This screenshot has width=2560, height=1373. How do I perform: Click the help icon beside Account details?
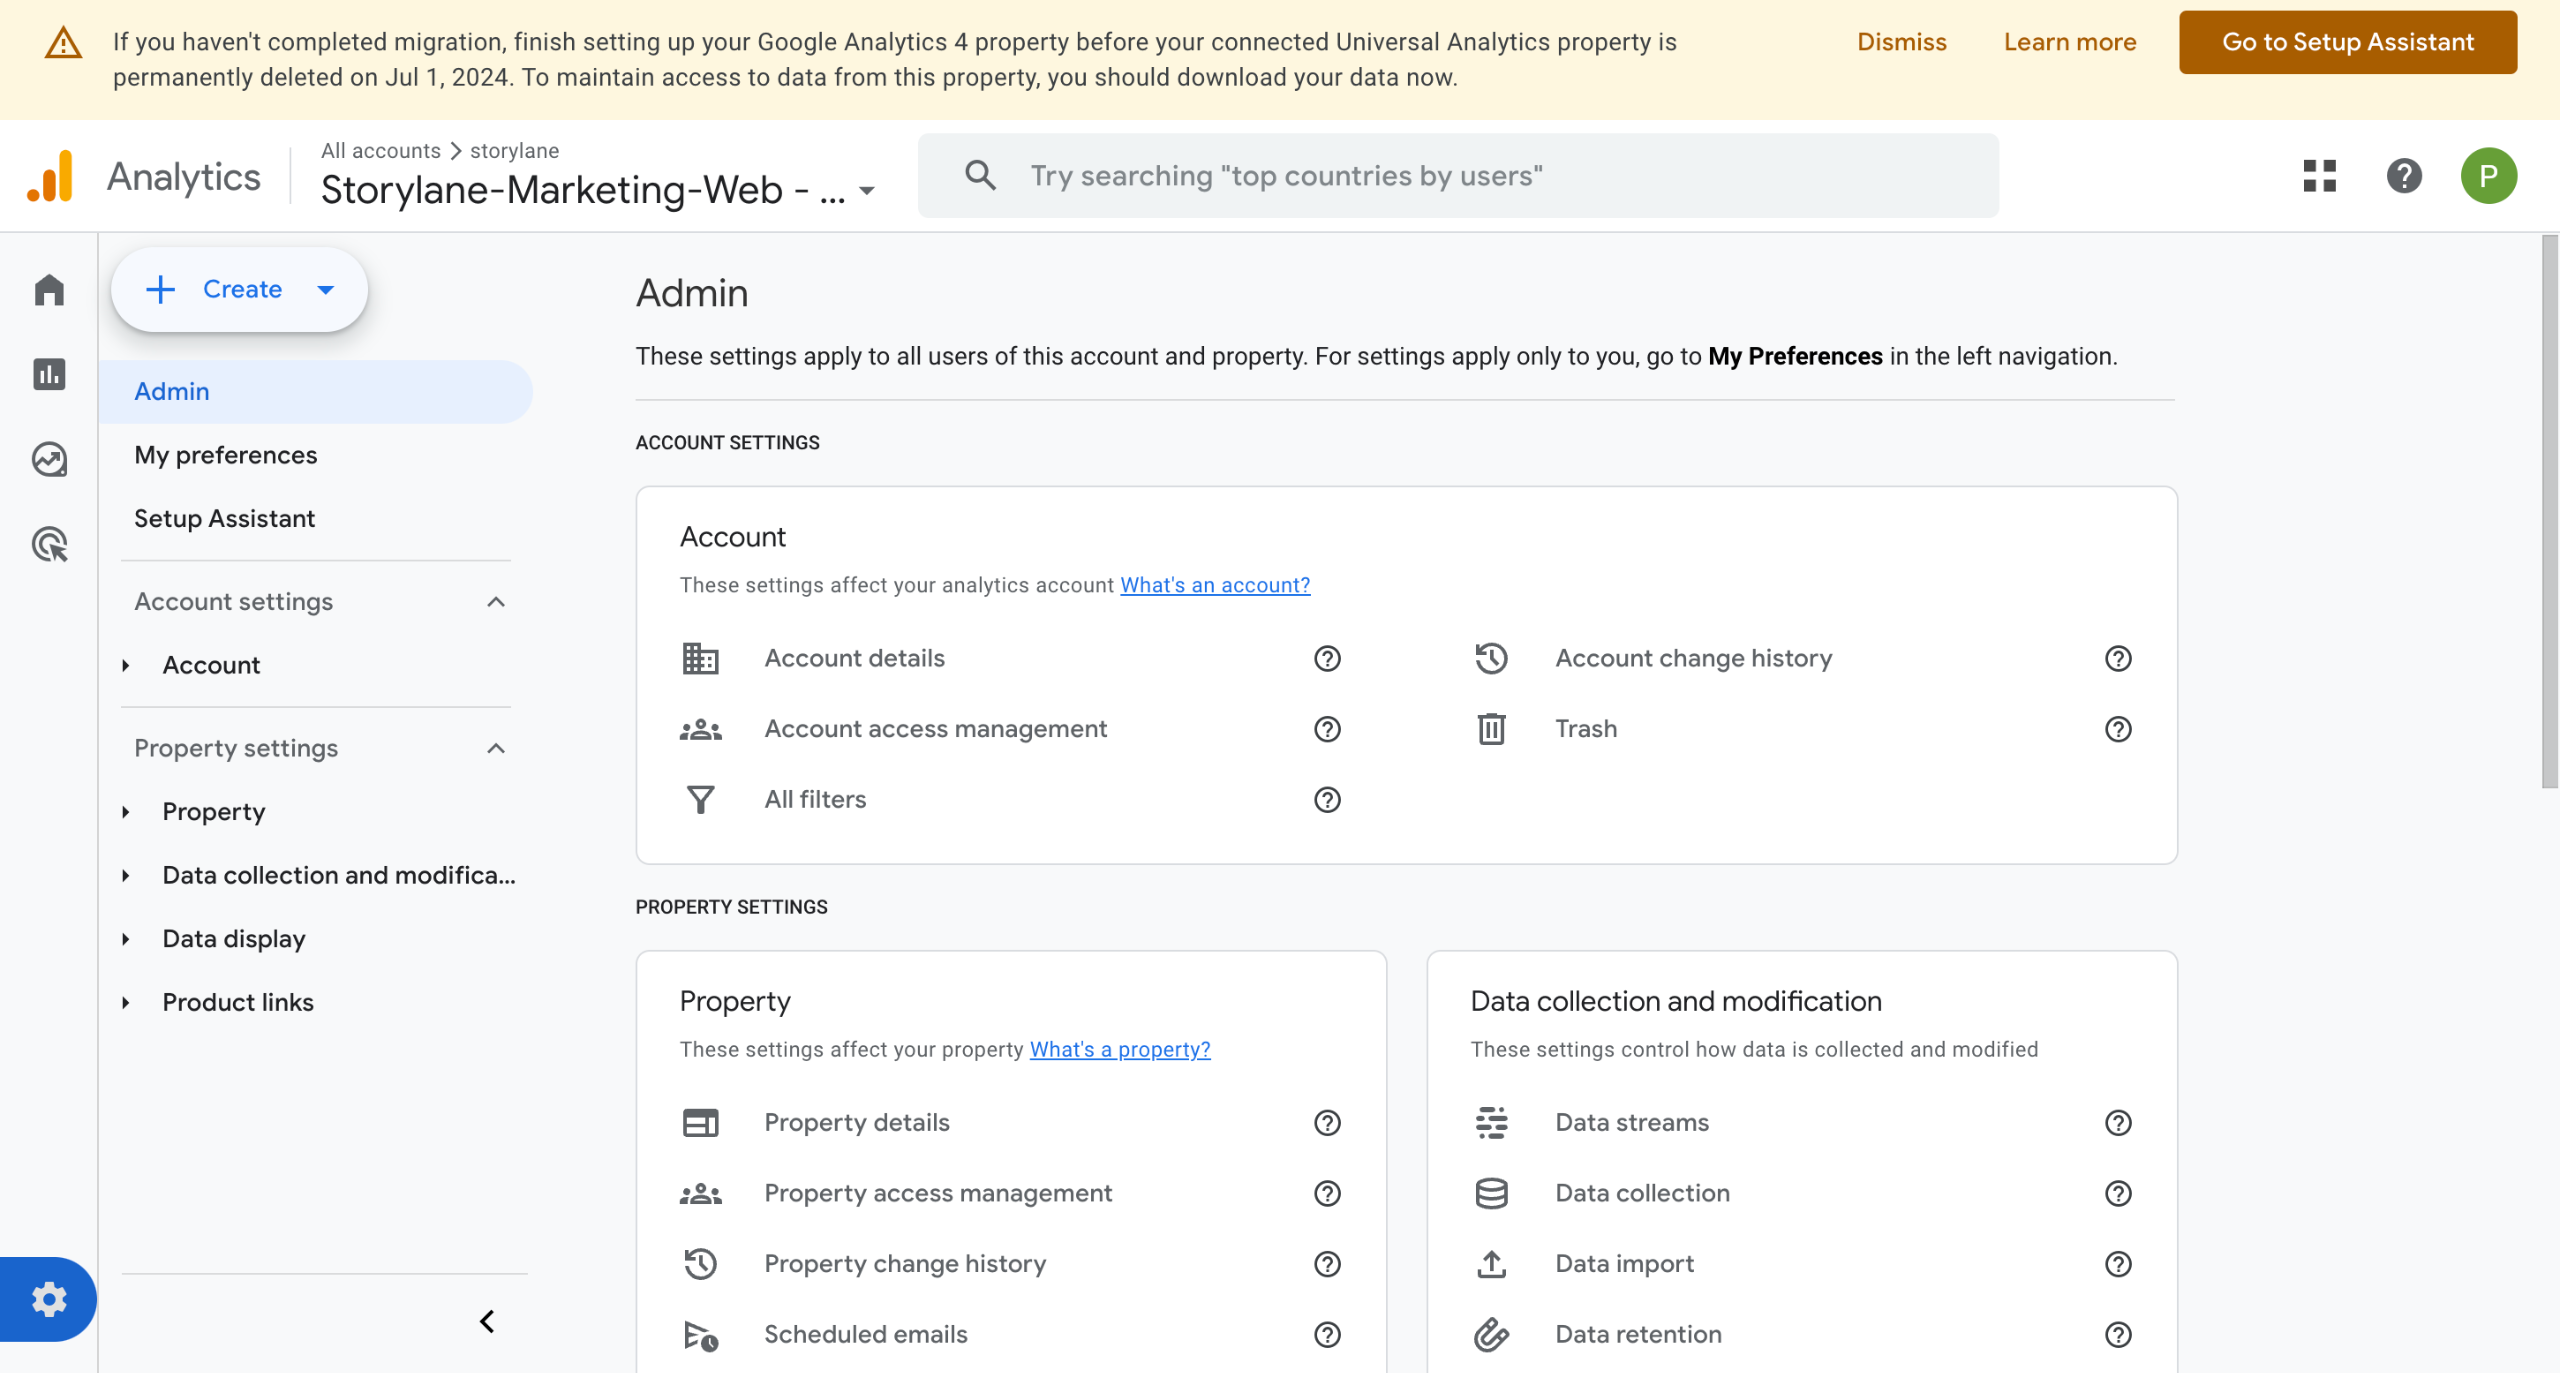(1327, 659)
